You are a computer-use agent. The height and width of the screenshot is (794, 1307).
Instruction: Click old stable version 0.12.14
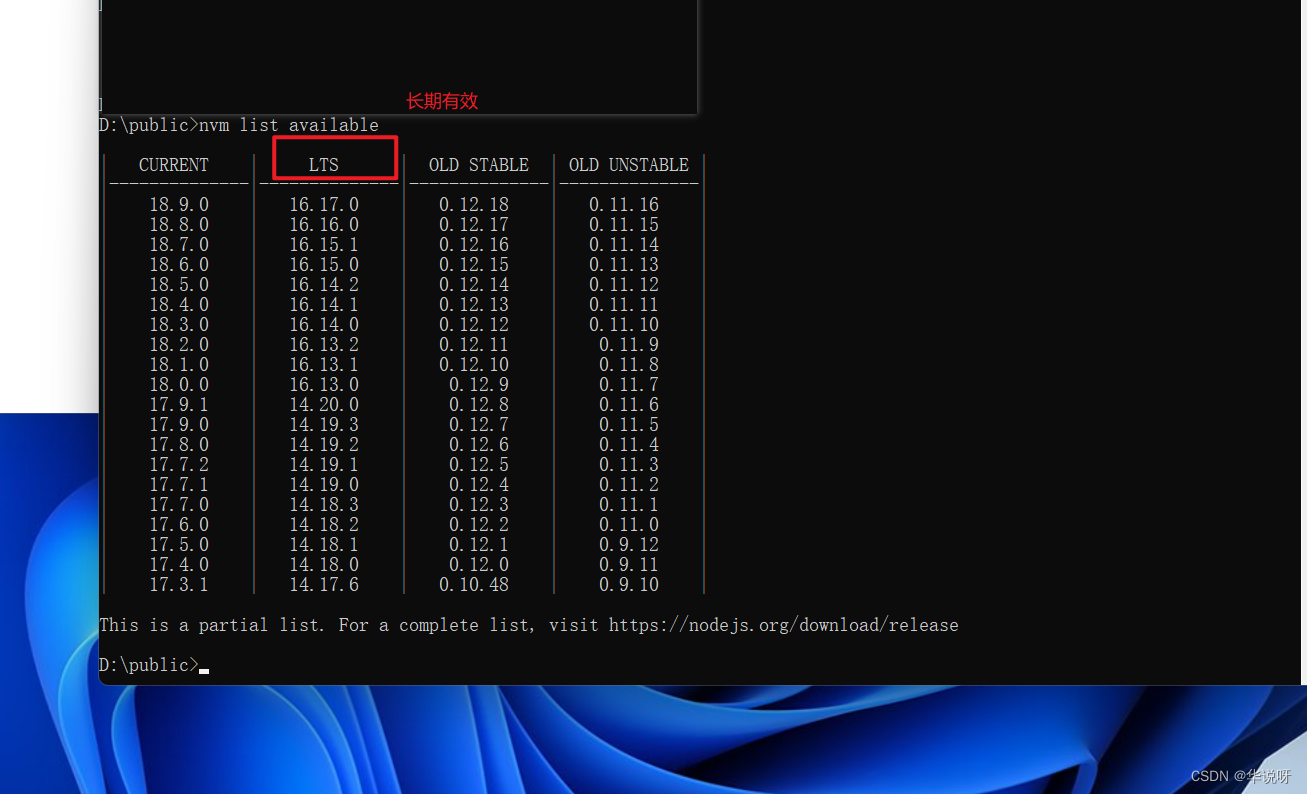(474, 285)
